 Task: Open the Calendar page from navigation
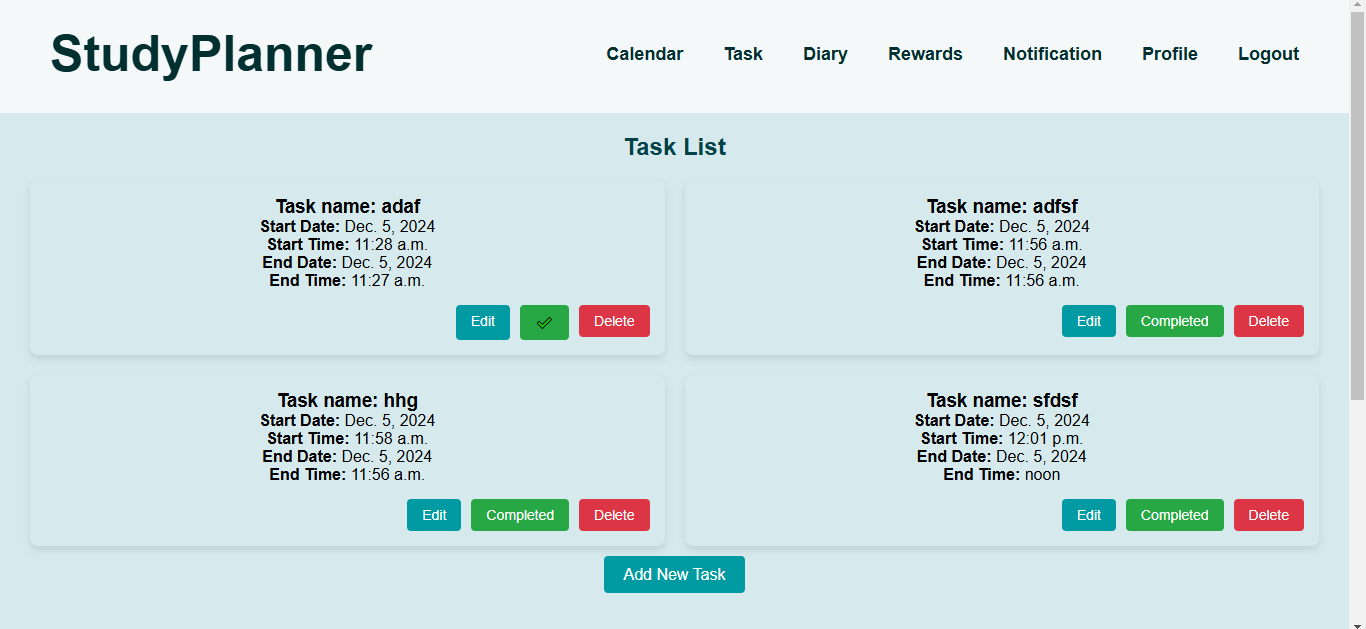click(x=644, y=54)
